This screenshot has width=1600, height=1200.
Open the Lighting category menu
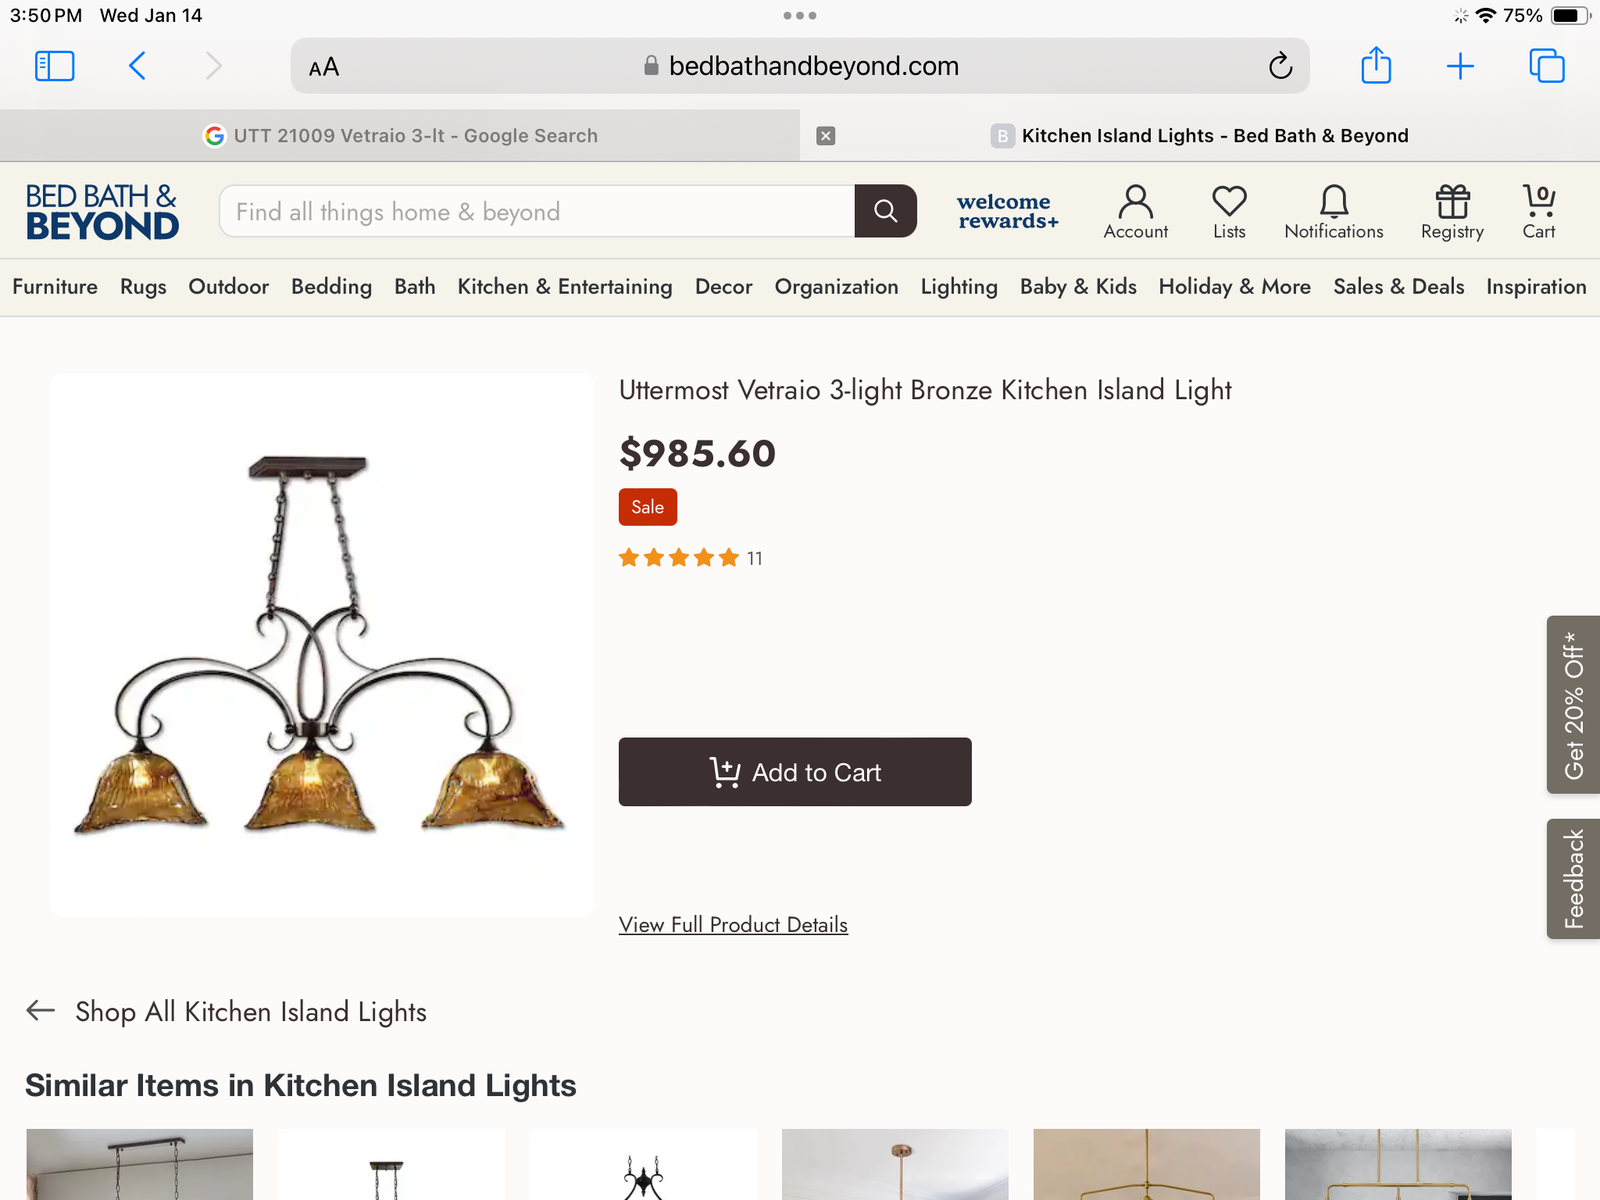[959, 287]
